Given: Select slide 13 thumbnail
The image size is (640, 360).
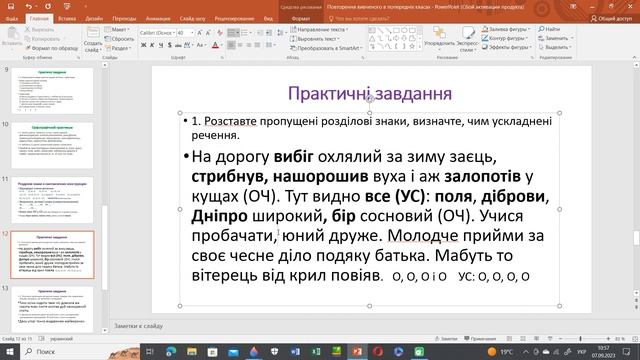Looking at the screenshot, I should coord(52,309).
